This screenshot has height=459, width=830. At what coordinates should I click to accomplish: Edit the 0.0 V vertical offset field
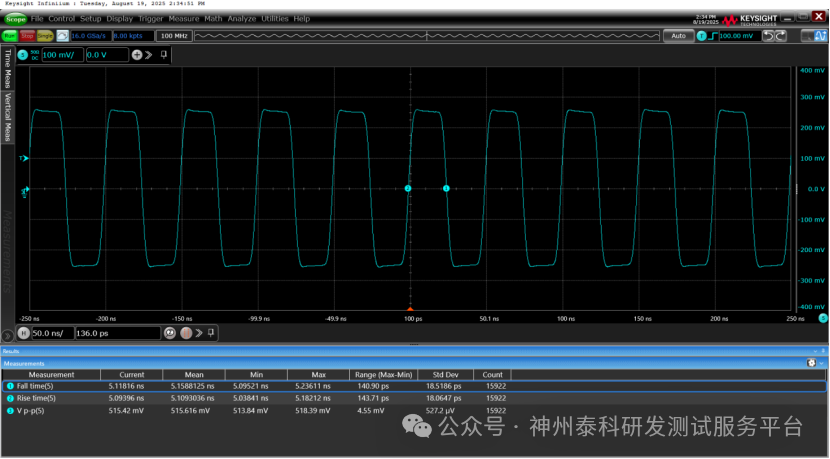click(107, 55)
